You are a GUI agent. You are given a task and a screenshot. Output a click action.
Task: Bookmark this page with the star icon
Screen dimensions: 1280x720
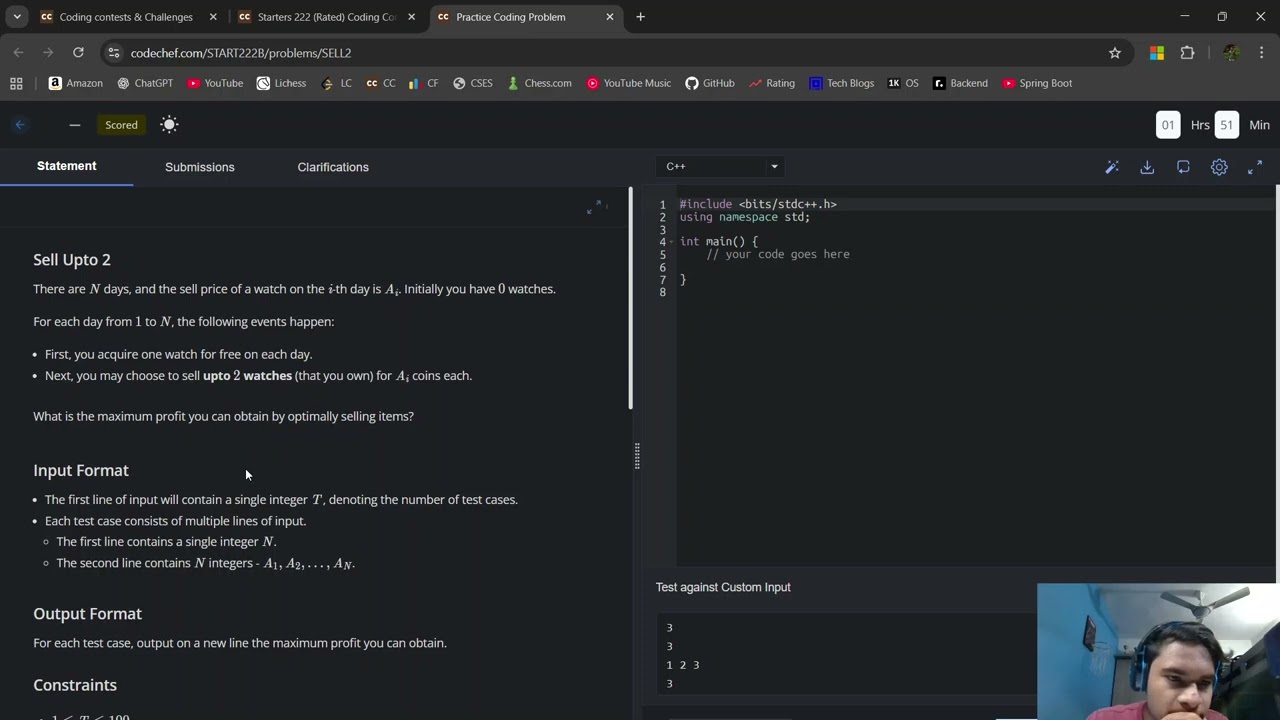point(1115,53)
